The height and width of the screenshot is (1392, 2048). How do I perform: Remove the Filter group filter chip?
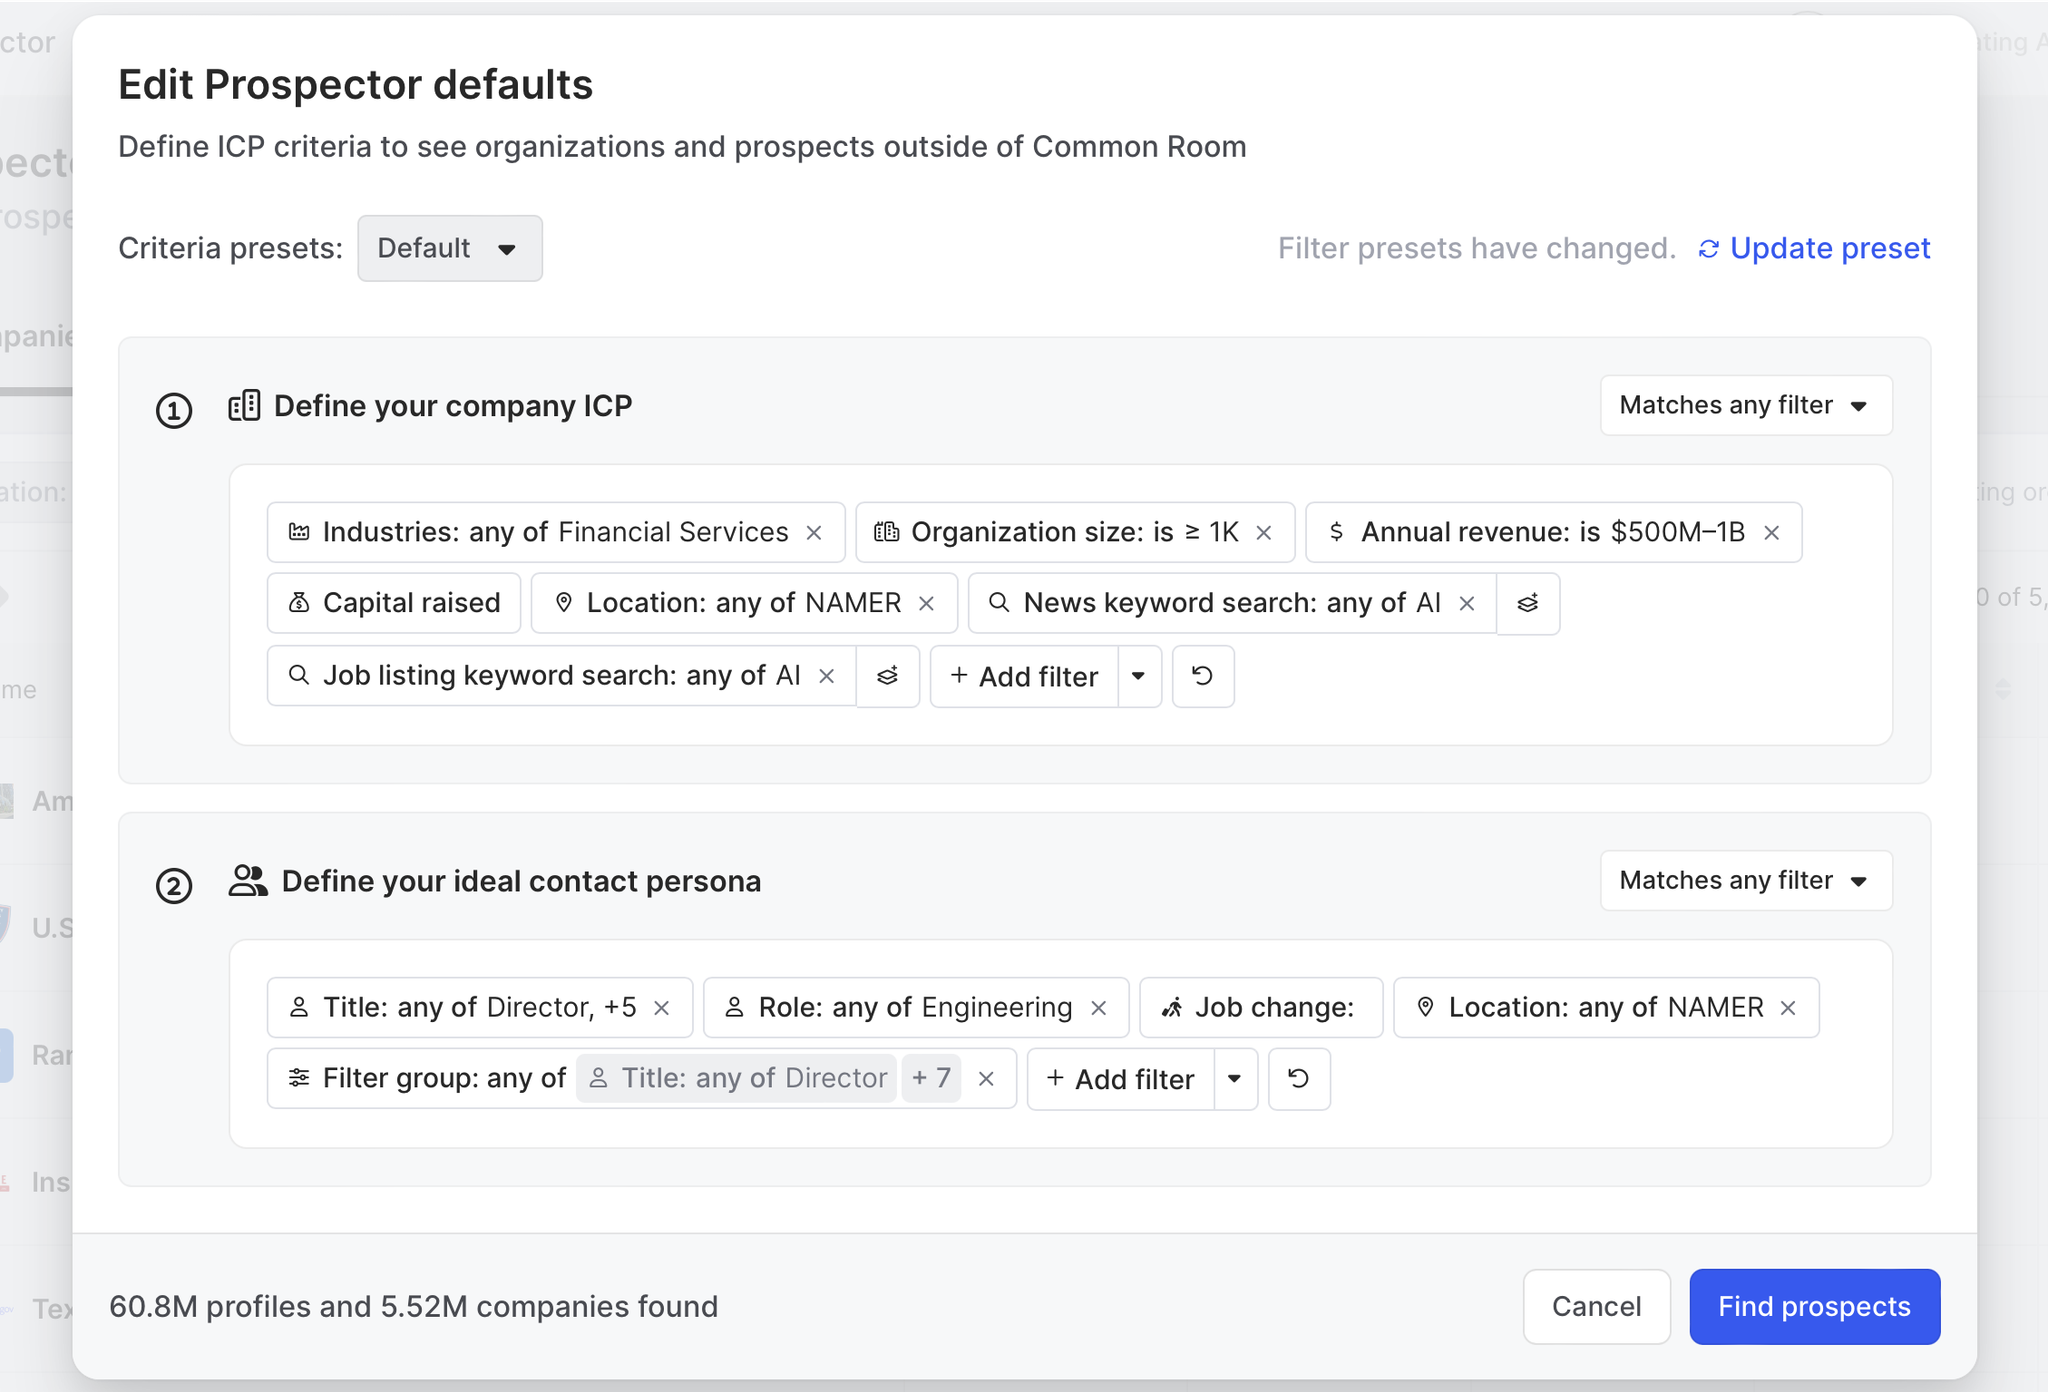pyautogui.click(x=986, y=1079)
